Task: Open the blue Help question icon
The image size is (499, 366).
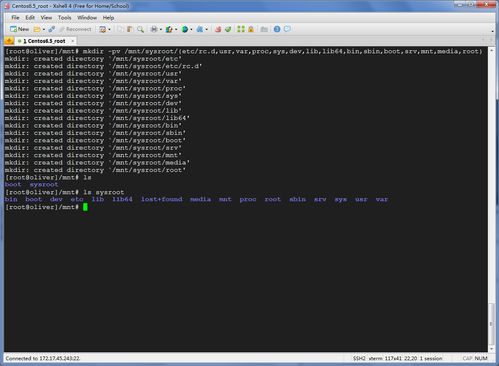Action: click(x=277, y=29)
